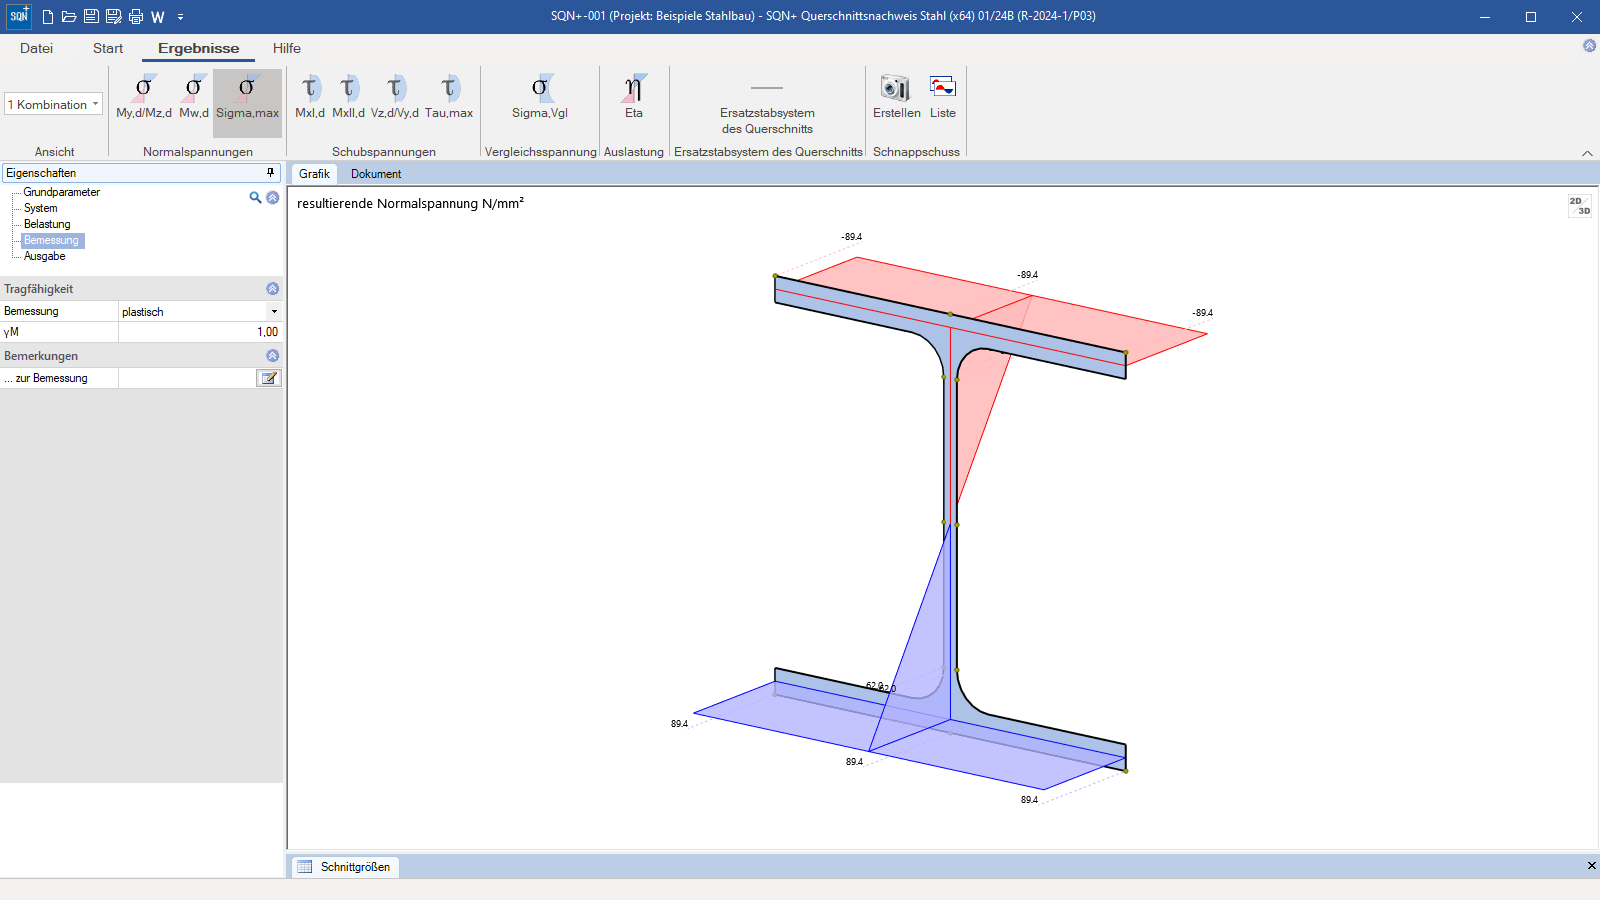Show My,d/Mz,d normal stresses
The width and height of the screenshot is (1600, 900).
(x=144, y=97)
